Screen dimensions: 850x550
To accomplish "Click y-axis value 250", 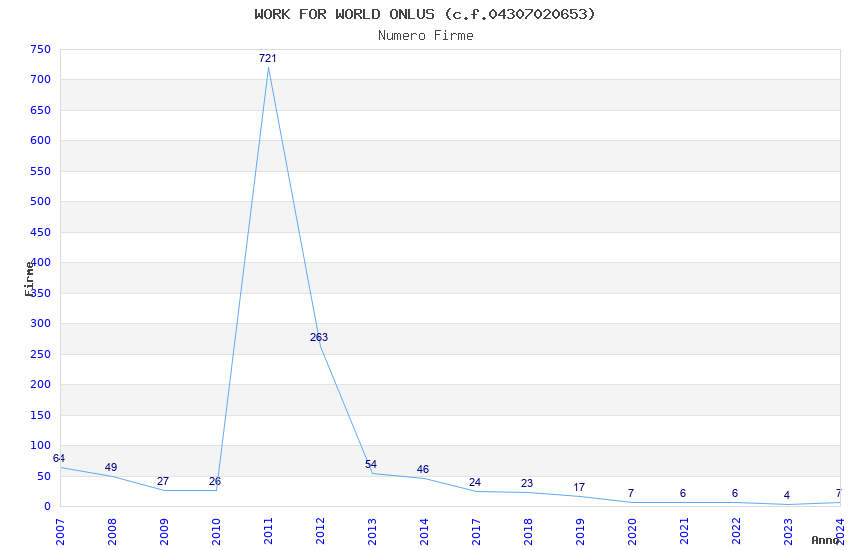I will [41, 354].
